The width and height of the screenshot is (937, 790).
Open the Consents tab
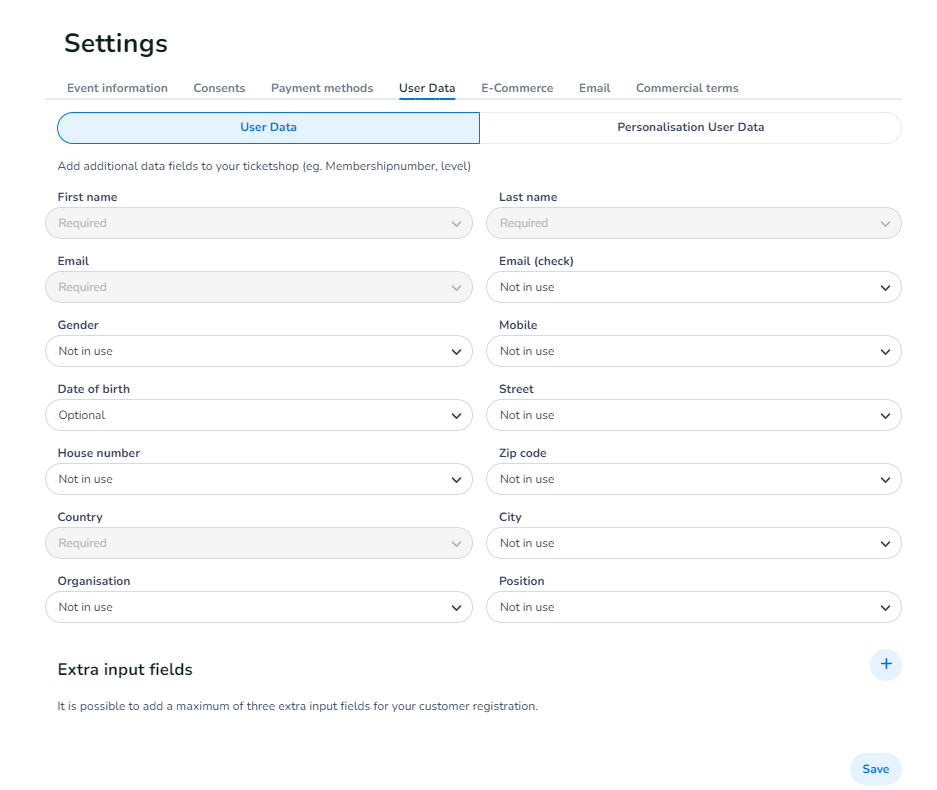pyautogui.click(x=219, y=88)
